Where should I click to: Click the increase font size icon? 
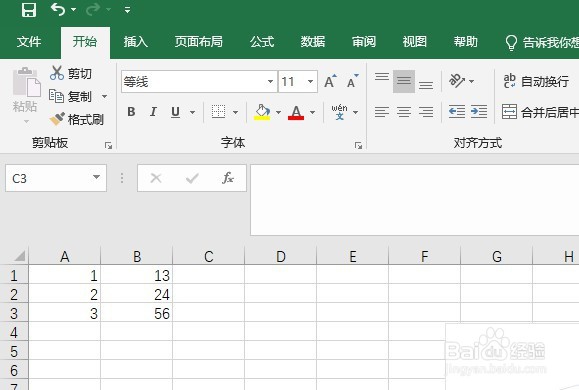pyautogui.click(x=330, y=81)
